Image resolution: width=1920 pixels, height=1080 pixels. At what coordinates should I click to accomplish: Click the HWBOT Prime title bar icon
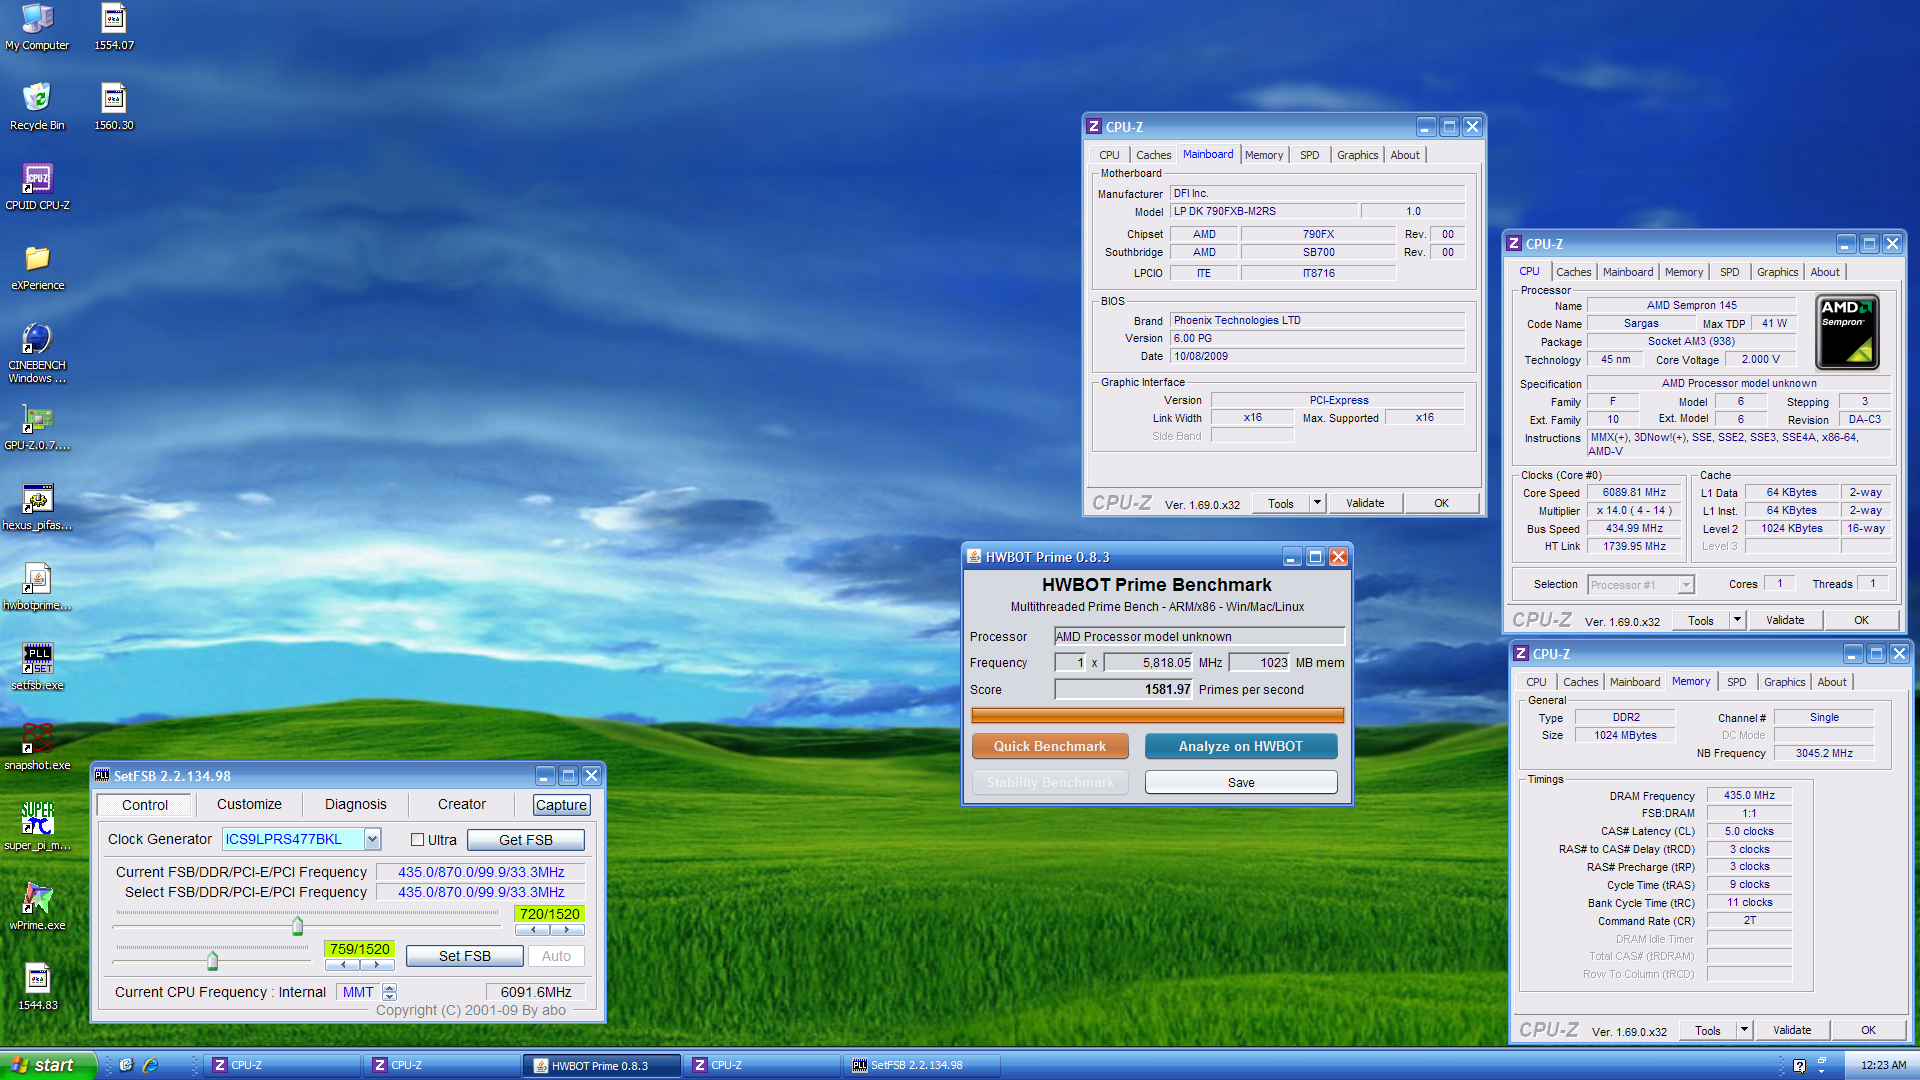click(974, 557)
